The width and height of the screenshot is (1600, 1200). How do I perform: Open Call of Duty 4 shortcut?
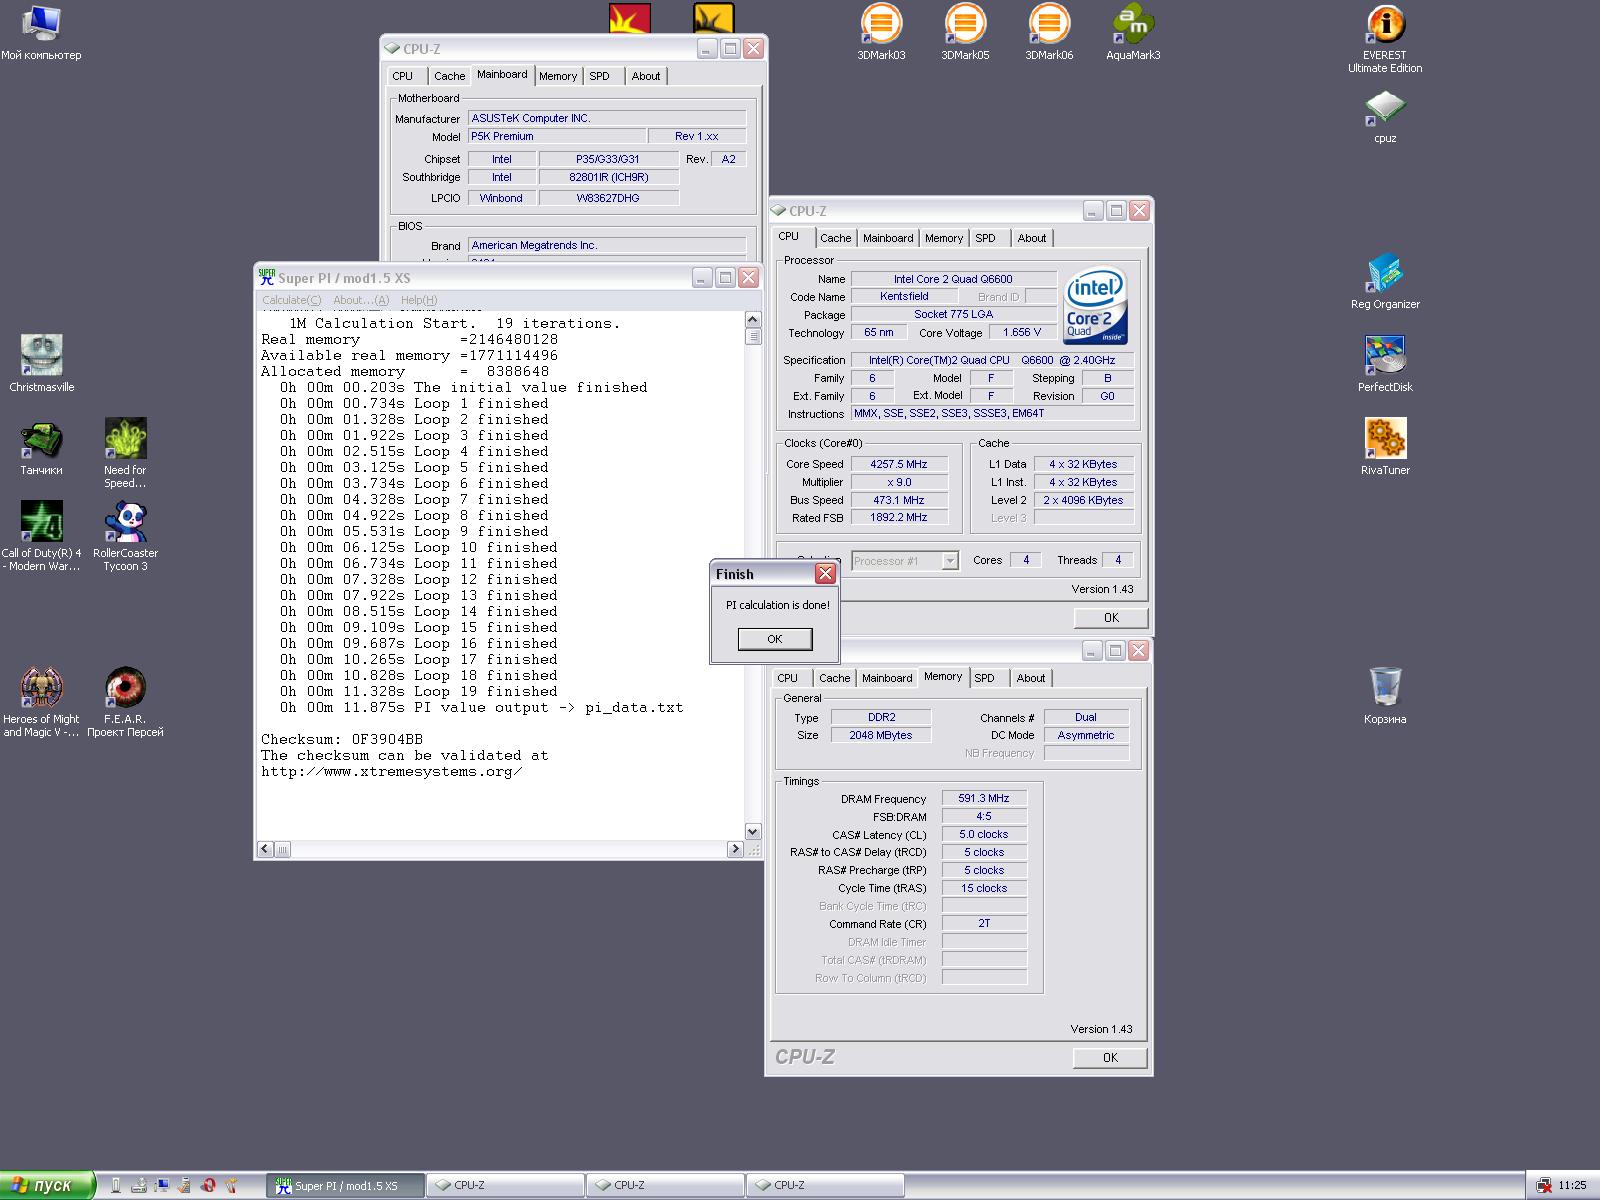[41, 536]
